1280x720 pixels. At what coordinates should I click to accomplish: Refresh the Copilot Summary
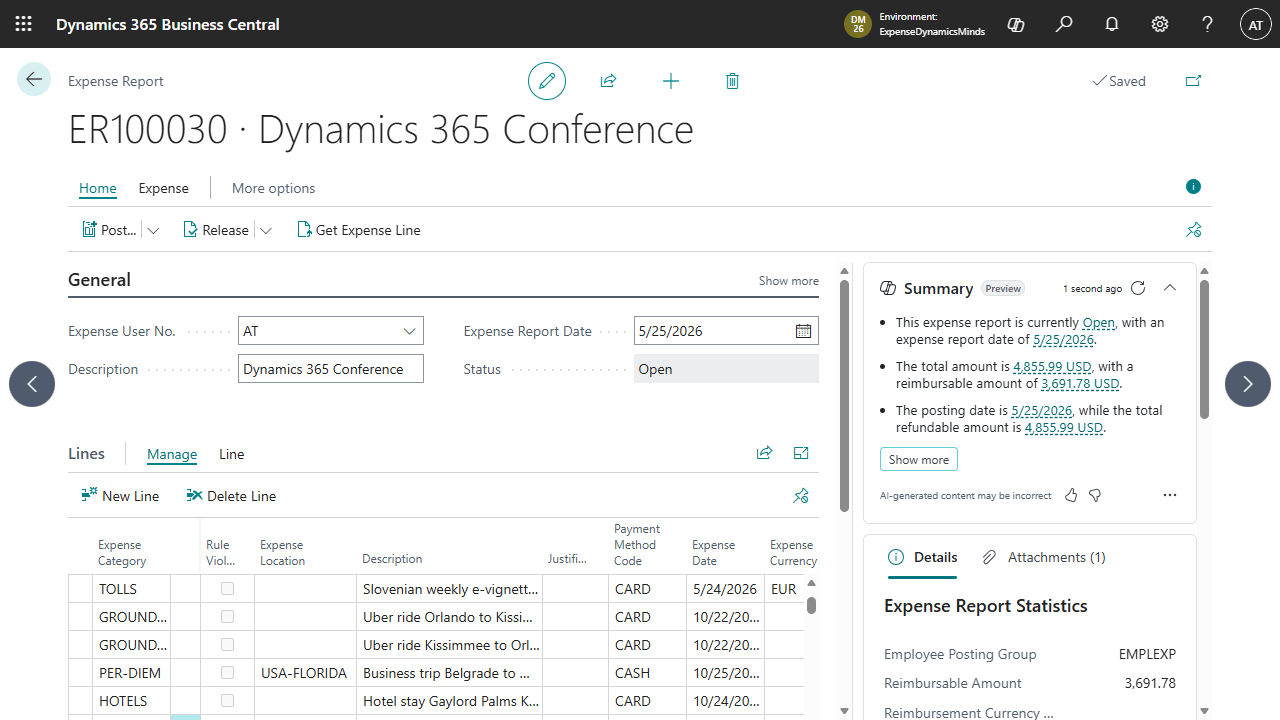coord(1138,288)
